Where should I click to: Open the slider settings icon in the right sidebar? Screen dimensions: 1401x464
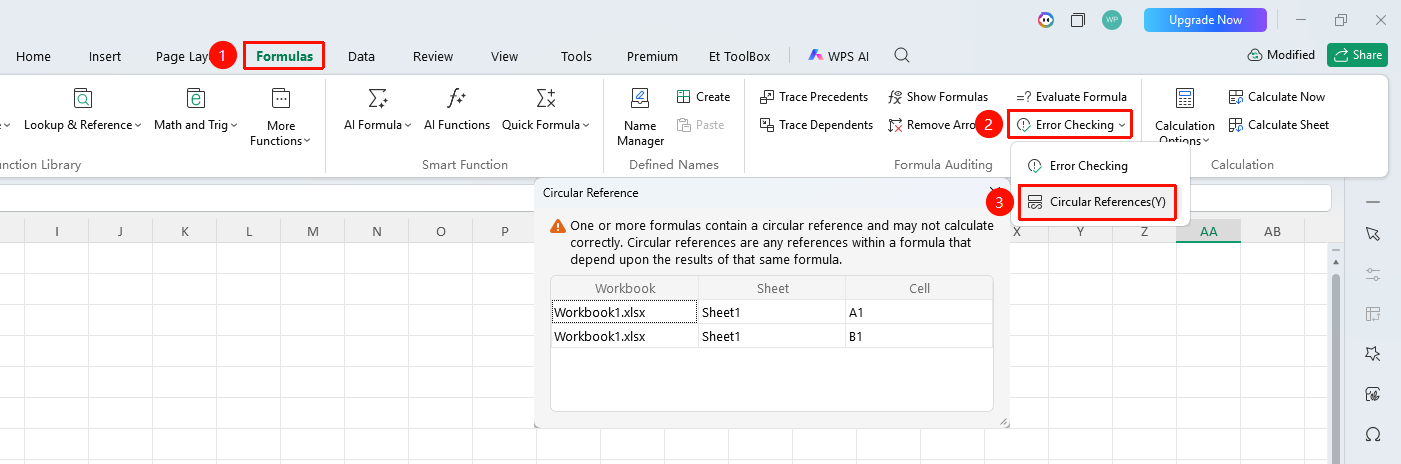[1373, 274]
